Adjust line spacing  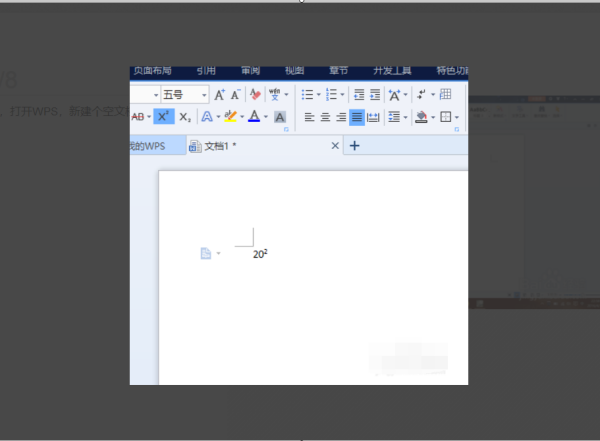(x=394, y=116)
